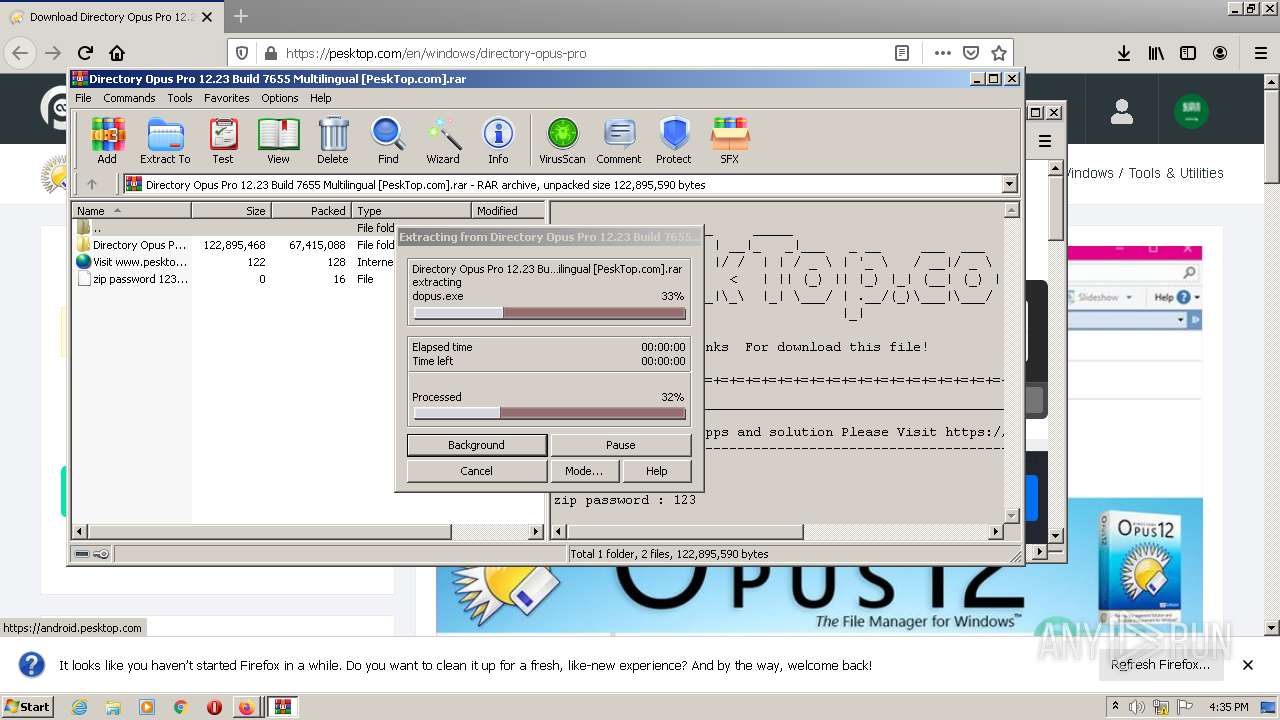The height and width of the screenshot is (720, 1280).
Task: Toggle Firefox sidebar view icon
Action: (1188, 53)
